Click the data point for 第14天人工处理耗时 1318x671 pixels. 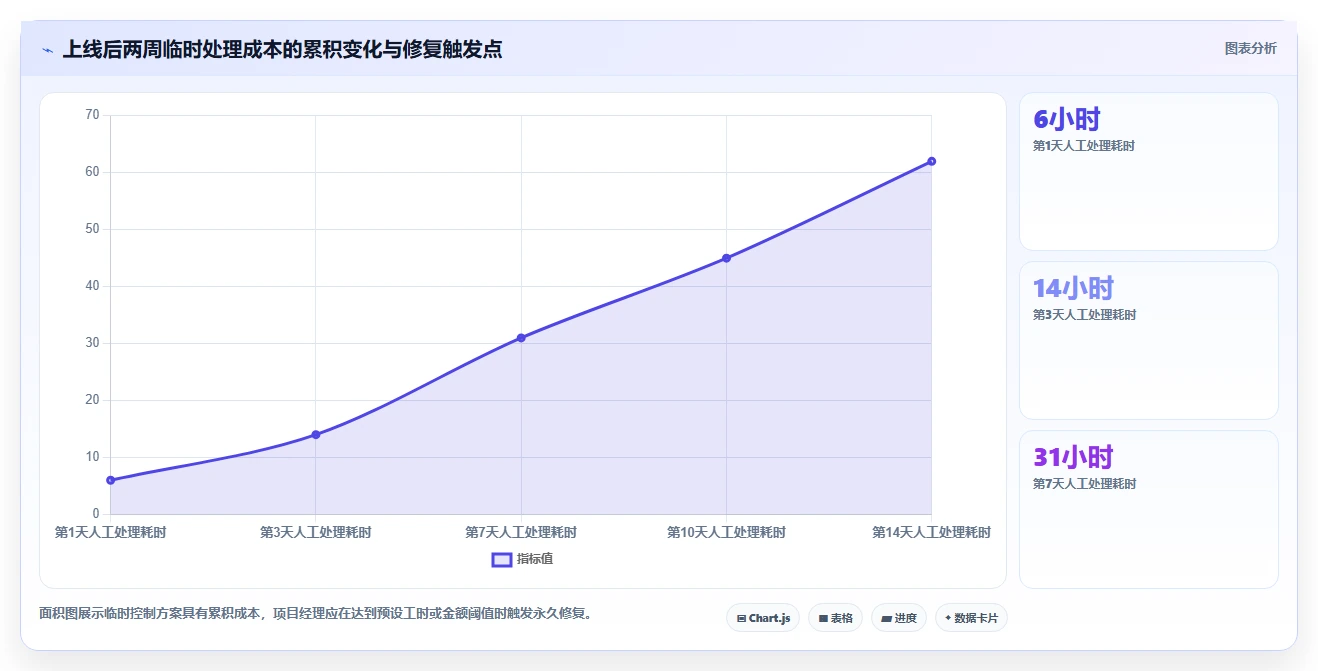coord(931,161)
